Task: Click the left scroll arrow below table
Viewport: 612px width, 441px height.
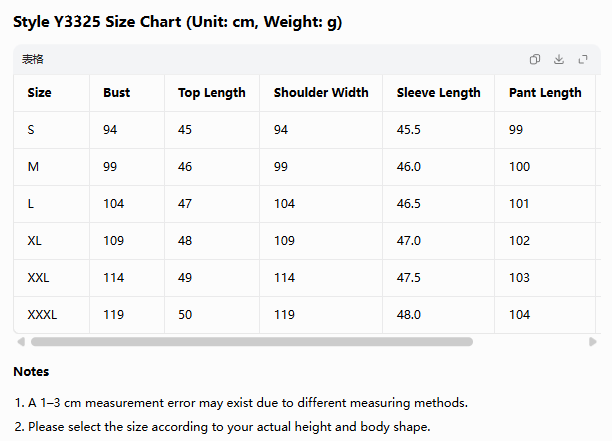Action: pyautogui.click(x=21, y=342)
